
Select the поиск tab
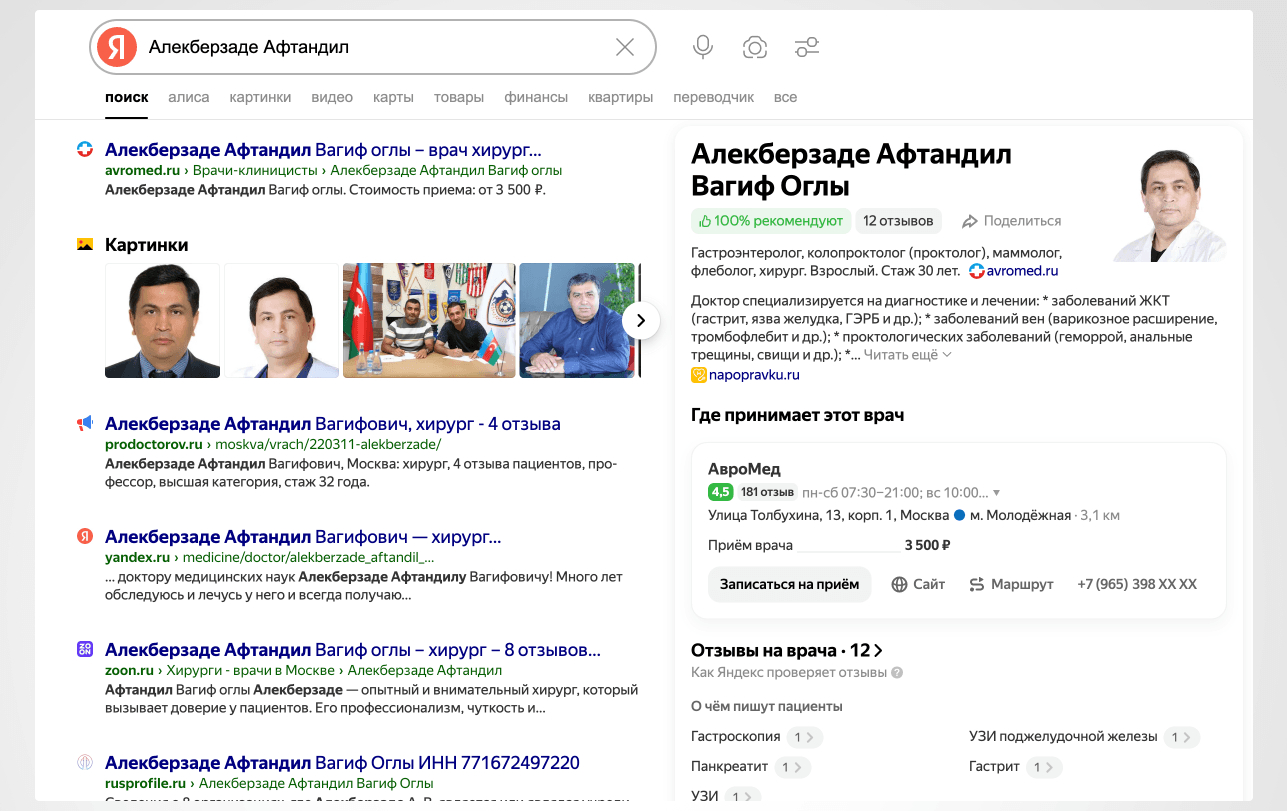pos(127,97)
